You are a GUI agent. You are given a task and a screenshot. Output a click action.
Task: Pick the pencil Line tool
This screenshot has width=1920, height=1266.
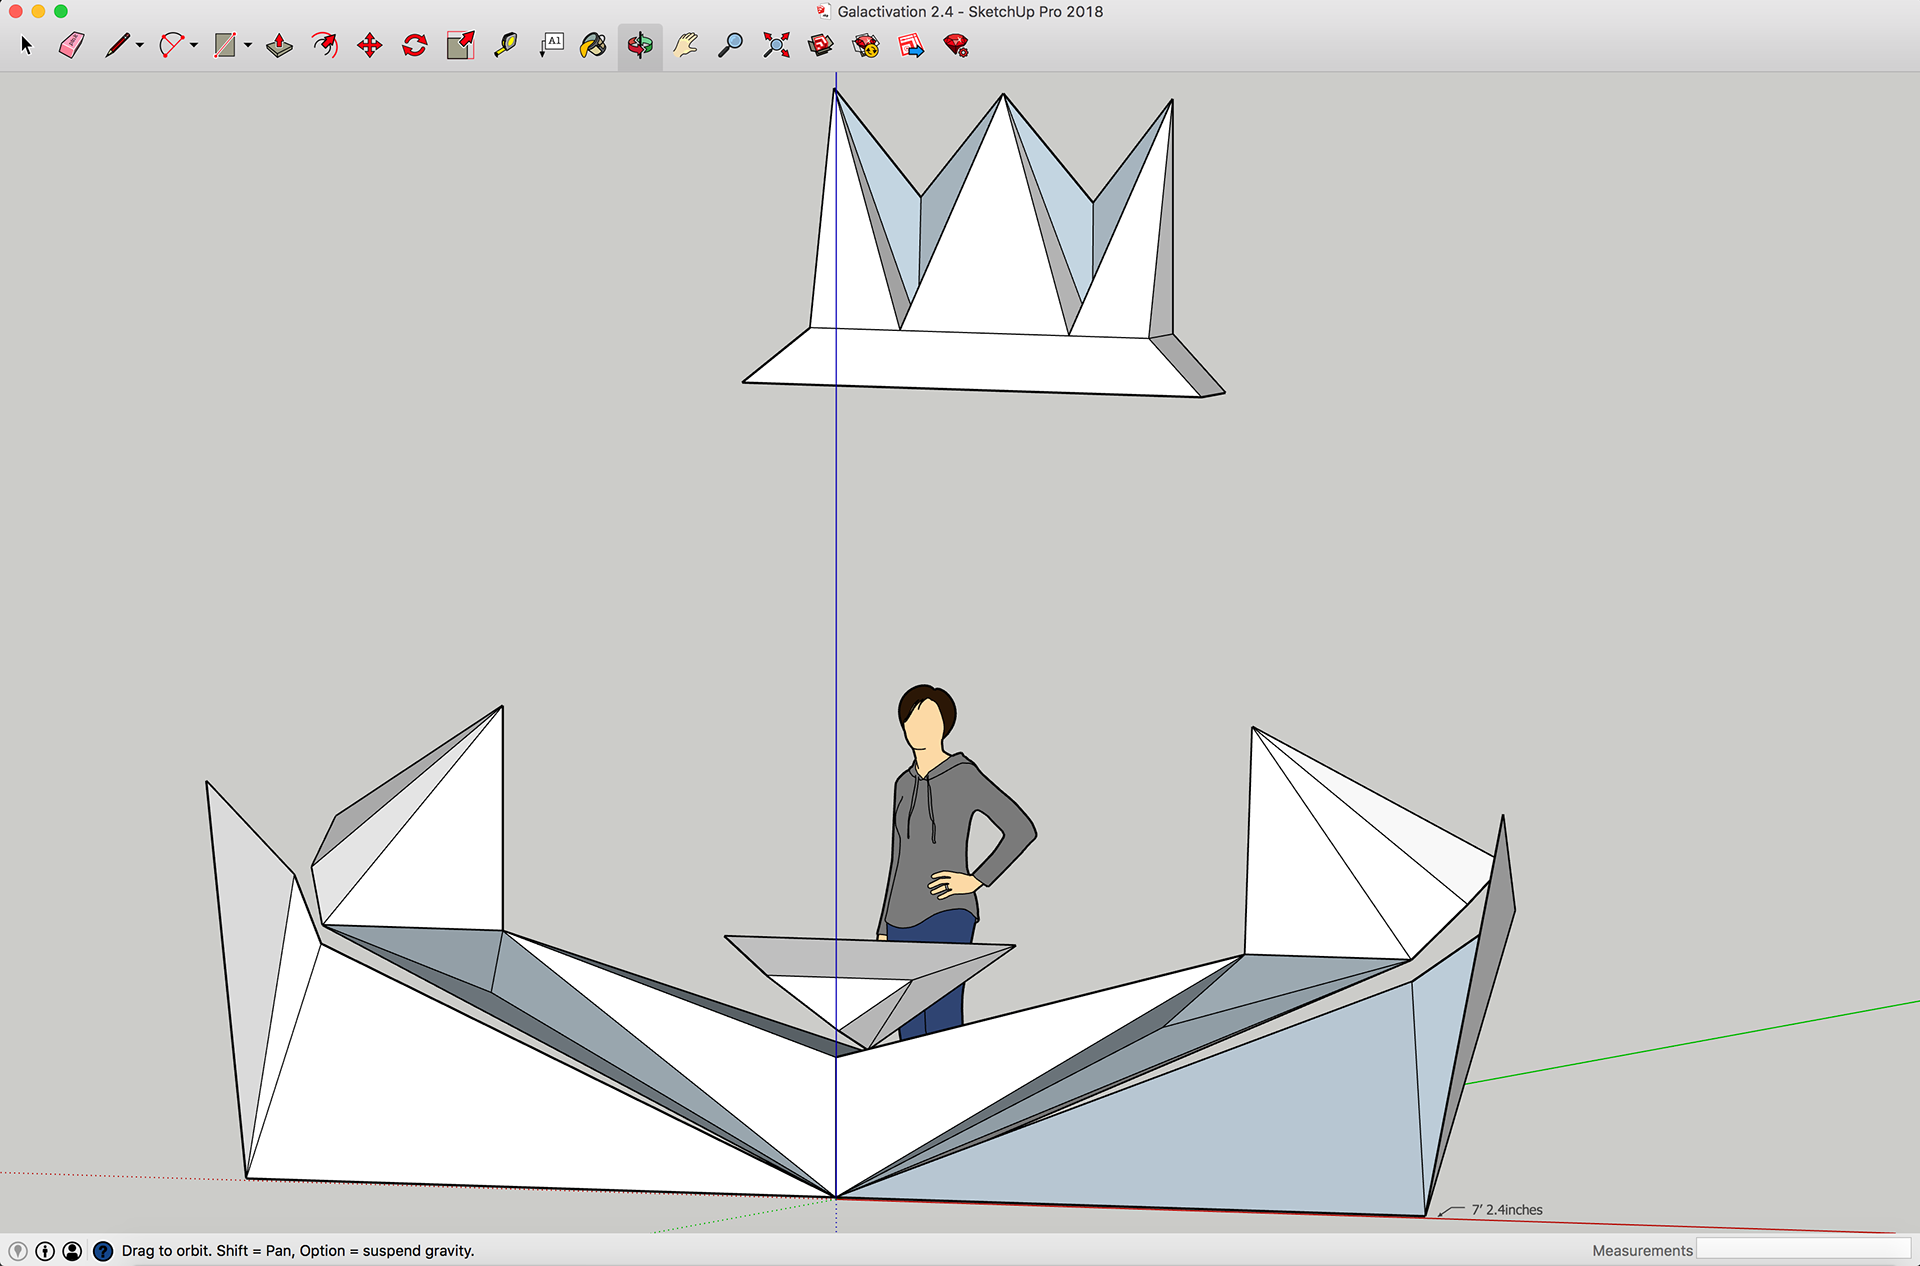click(x=117, y=45)
